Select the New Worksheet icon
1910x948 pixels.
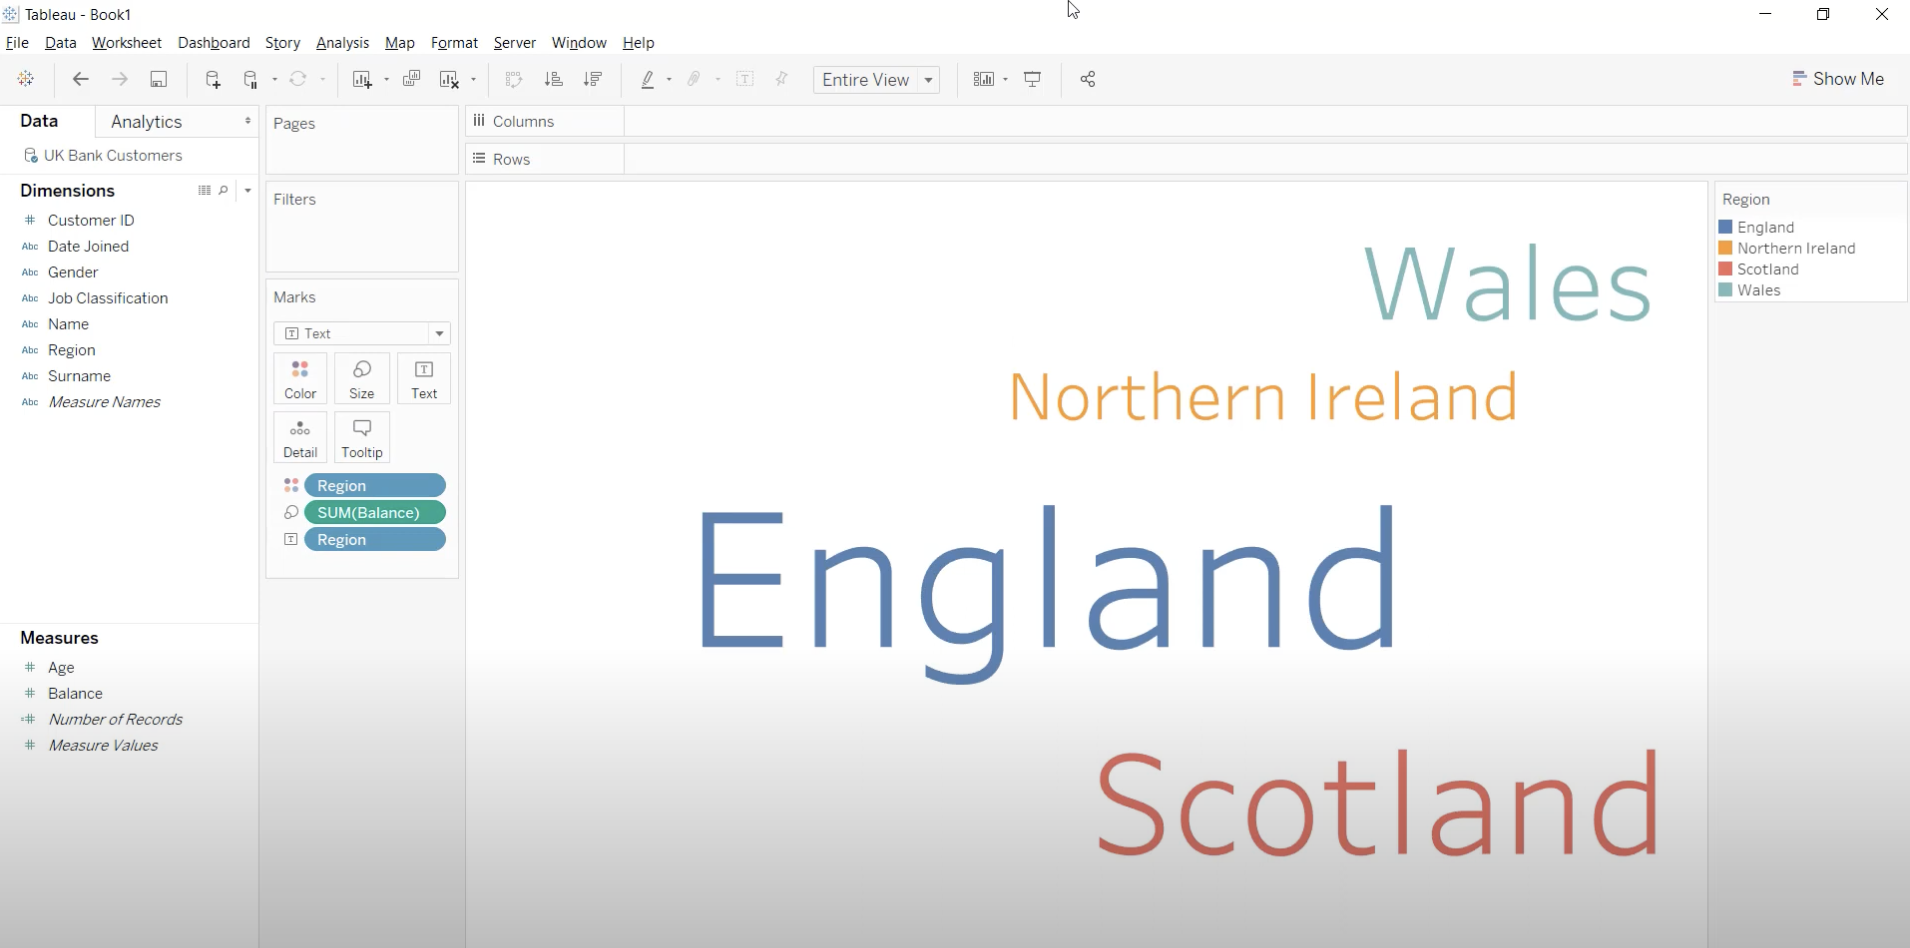[364, 79]
